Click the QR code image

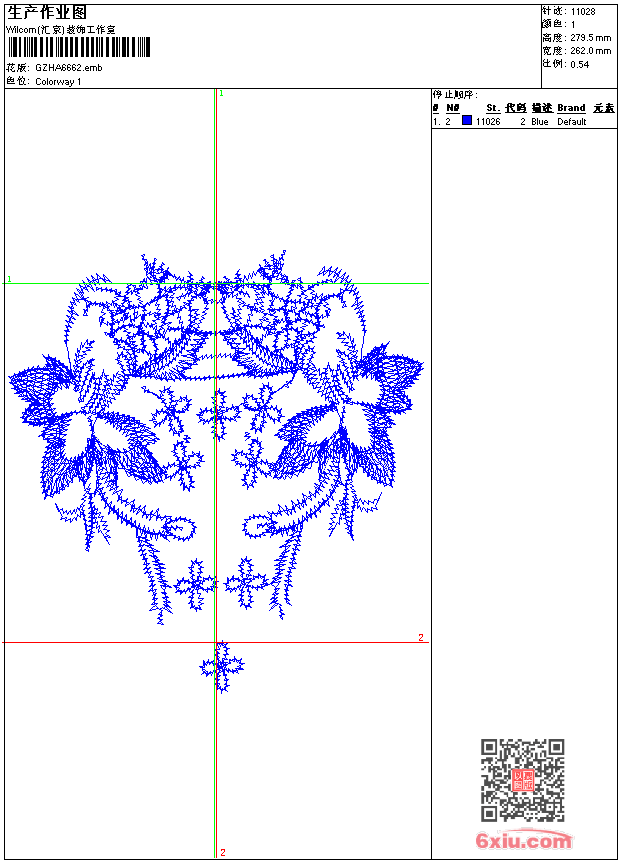[x=522, y=780]
